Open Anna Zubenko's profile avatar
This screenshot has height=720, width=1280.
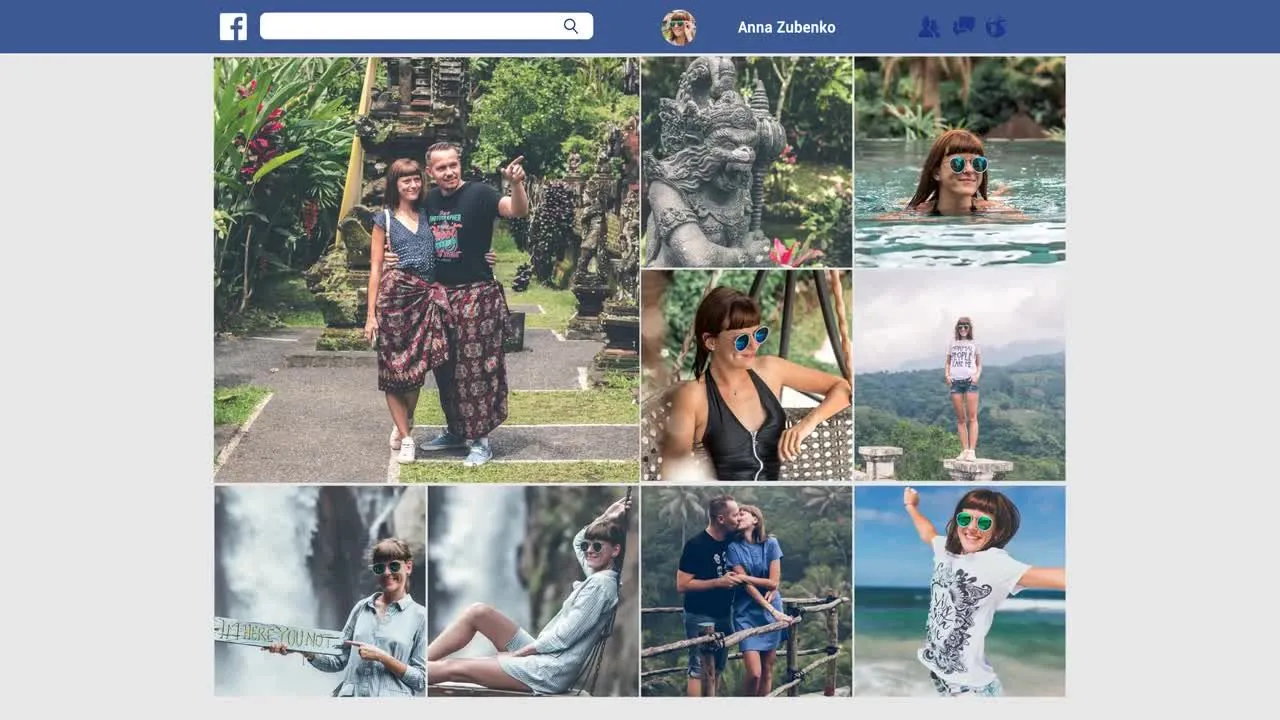[679, 27]
